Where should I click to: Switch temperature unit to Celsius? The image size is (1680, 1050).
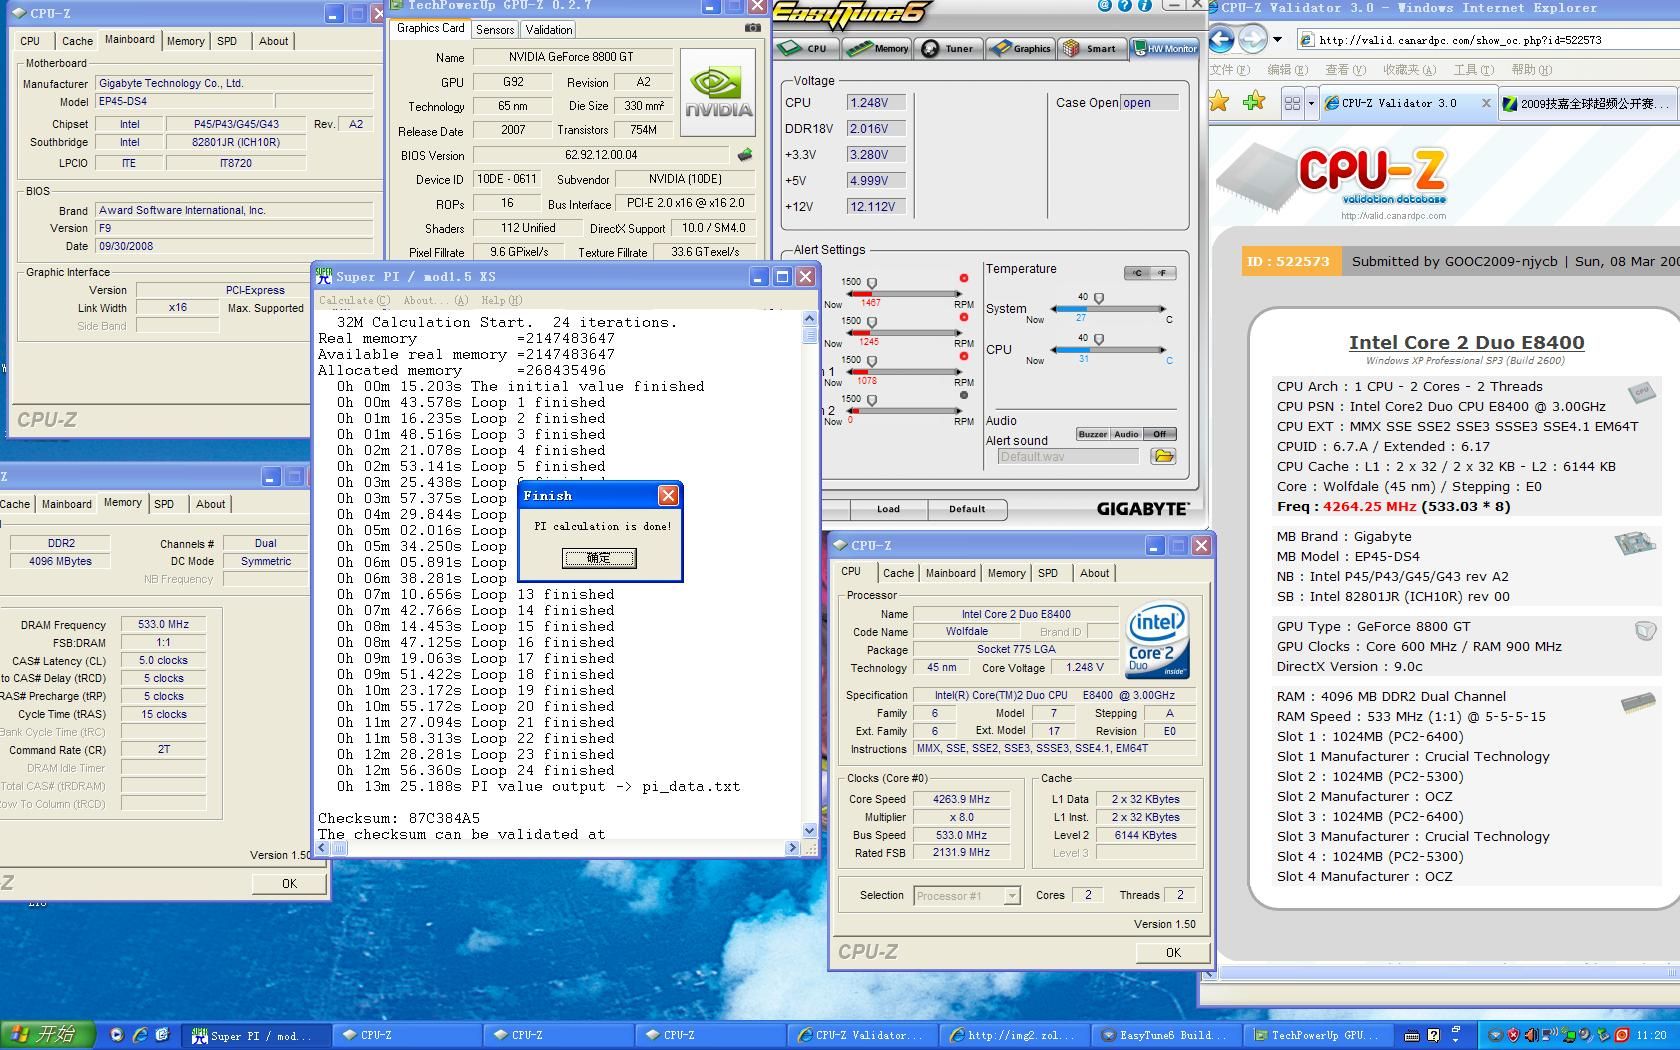pyautogui.click(x=1138, y=273)
